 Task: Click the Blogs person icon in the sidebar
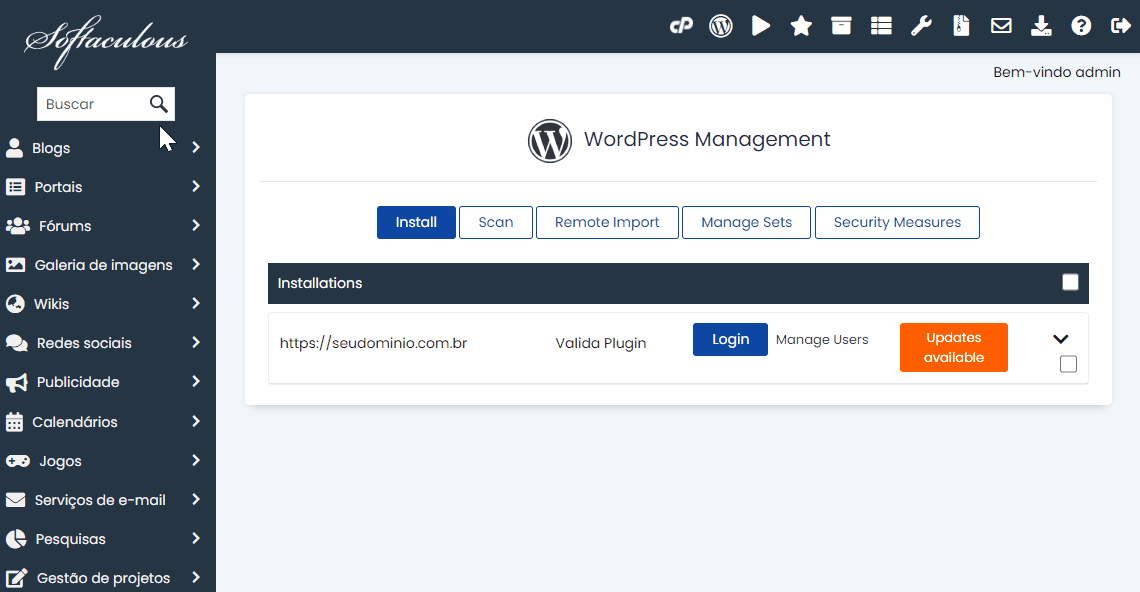point(14,148)
